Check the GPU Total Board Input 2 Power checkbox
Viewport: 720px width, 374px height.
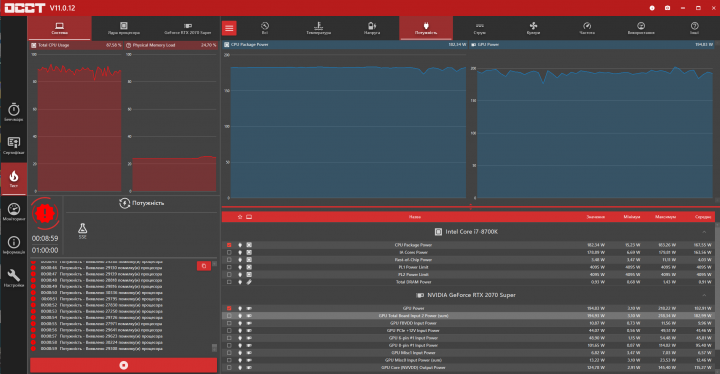pos(229,316)
